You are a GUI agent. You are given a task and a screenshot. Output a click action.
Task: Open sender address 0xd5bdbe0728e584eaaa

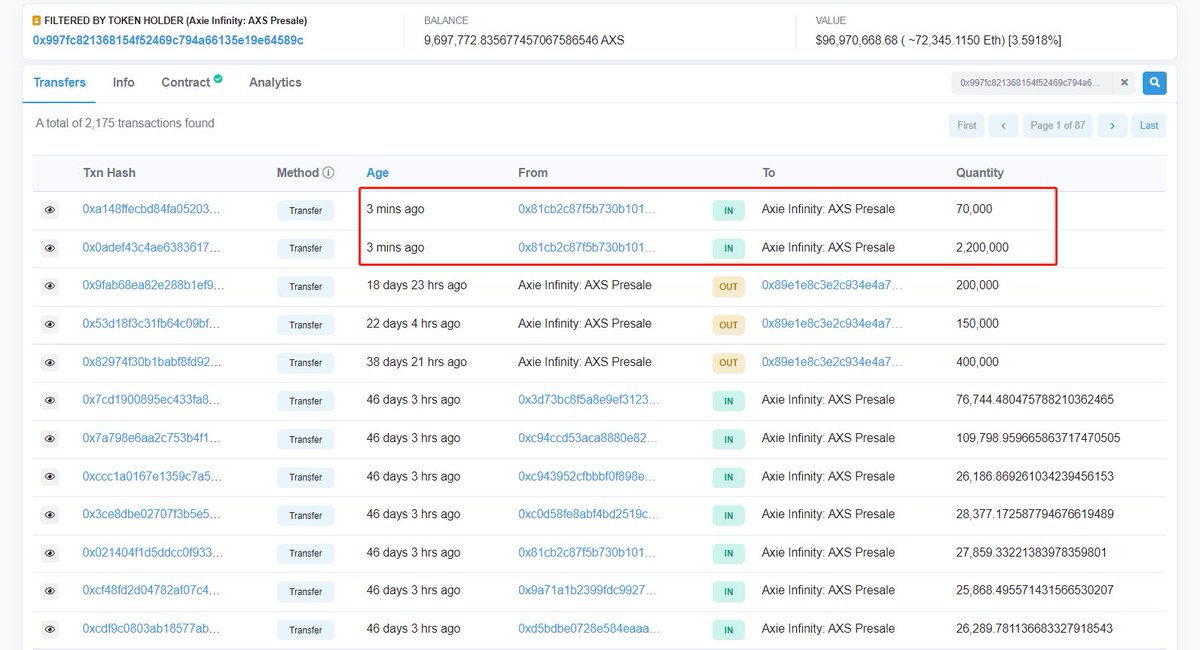[589, 629]
